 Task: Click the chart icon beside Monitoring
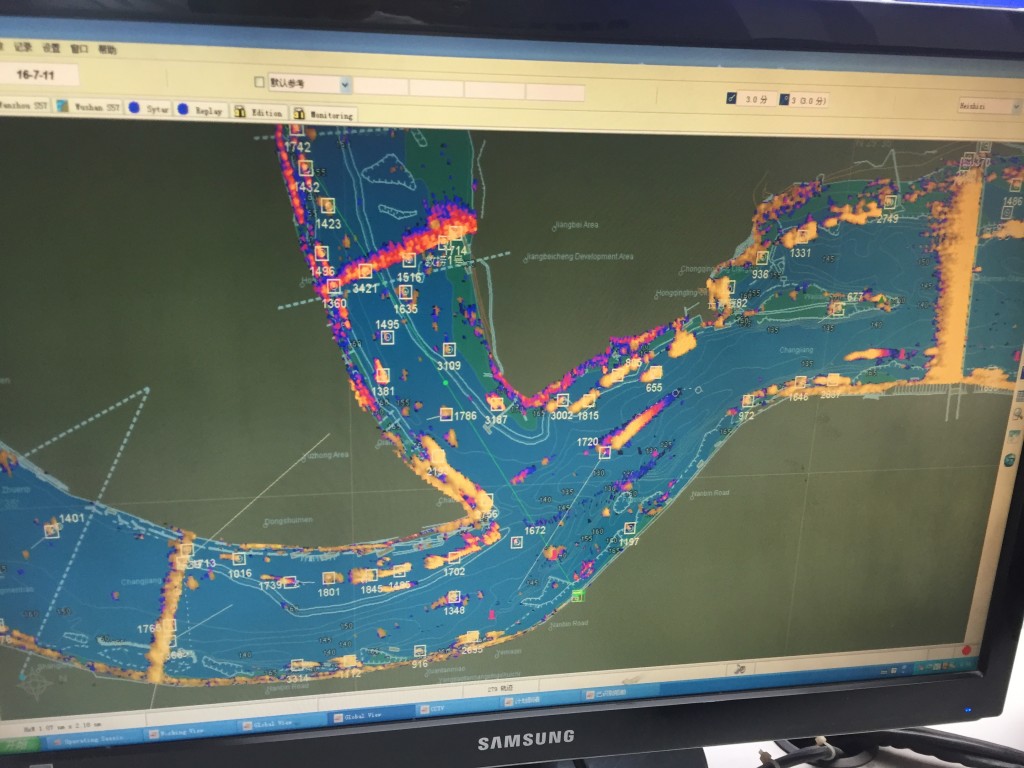click(x=298, y=114)
